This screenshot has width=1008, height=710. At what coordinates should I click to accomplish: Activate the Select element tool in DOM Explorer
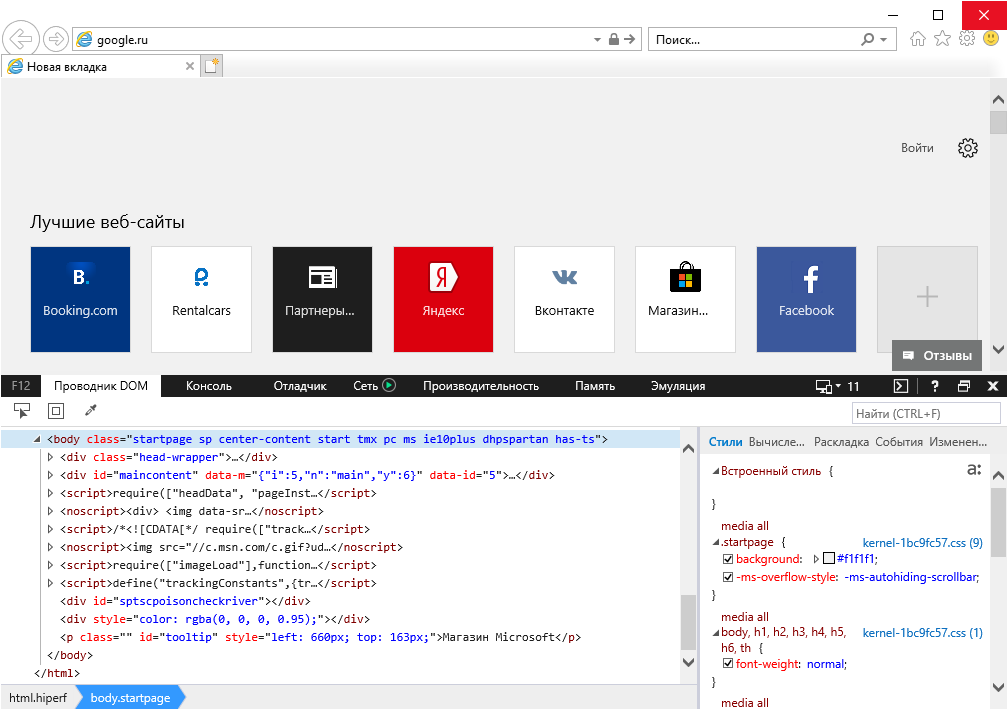pos(22,410)
